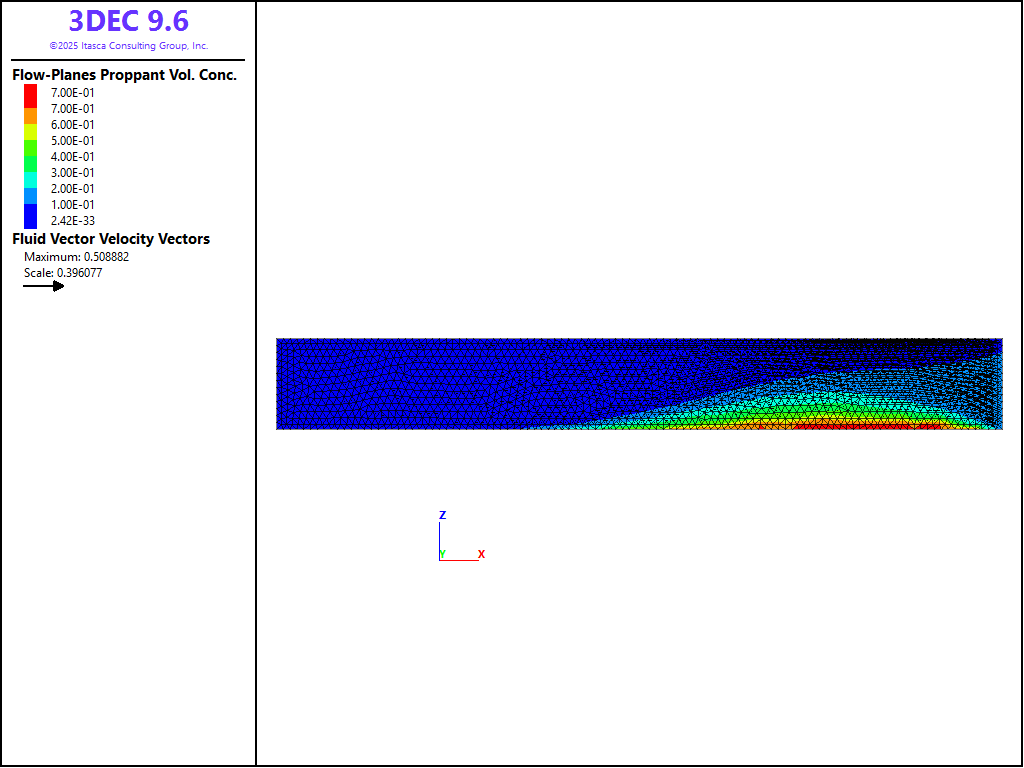The width and height of the screenshot is (1024, 768).
Task: Select the Flow-Planes Proppant Vol. Conc. heading
Action: (x=124, y=75)
